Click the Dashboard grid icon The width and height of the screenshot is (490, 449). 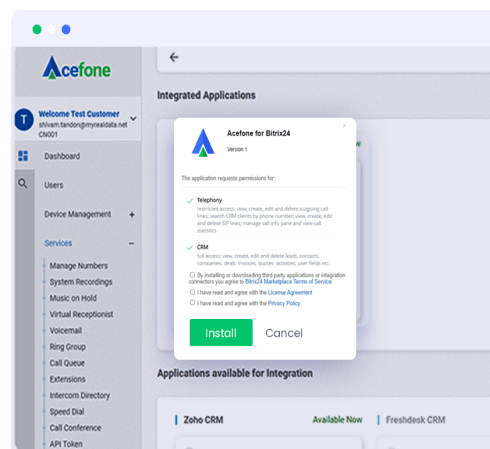coord(23,156)
